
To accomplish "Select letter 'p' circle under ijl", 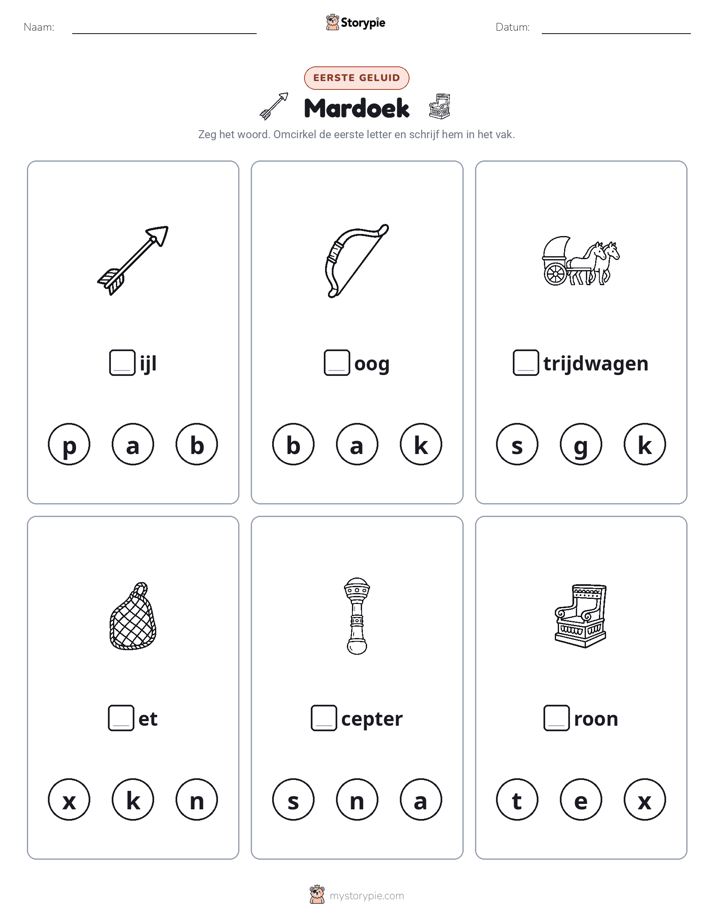I will [x=69, y=444].
